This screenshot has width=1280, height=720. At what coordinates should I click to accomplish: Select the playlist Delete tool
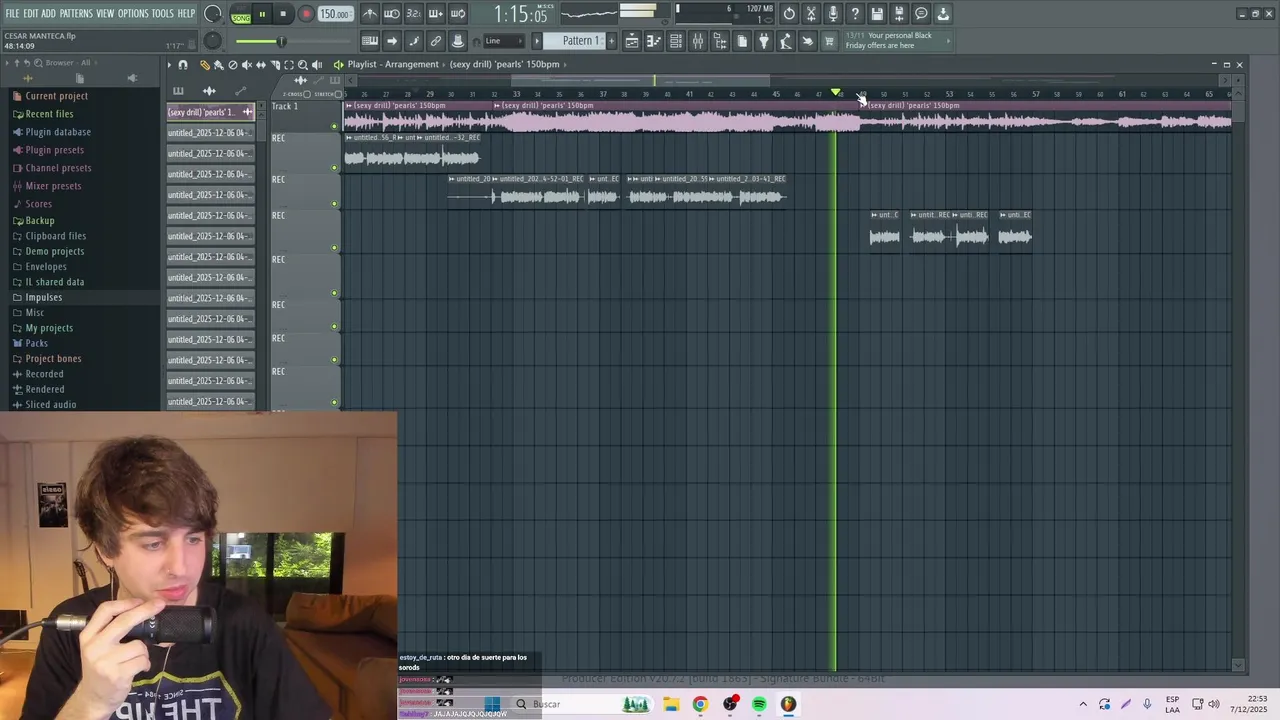233,65
